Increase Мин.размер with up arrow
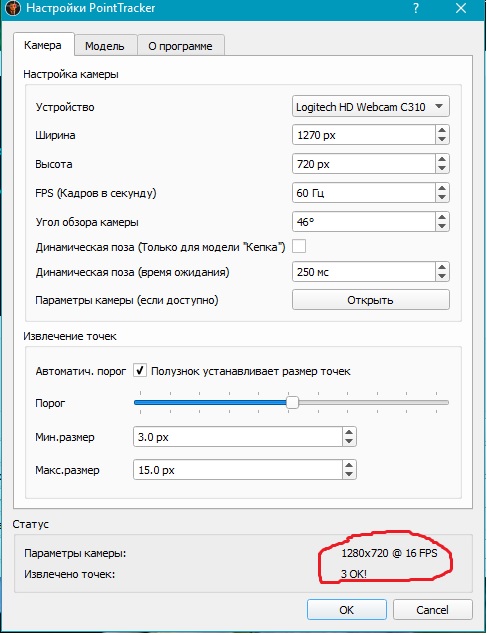The height and width of the screenshot is (635, 487). click(x=349, y=432)
